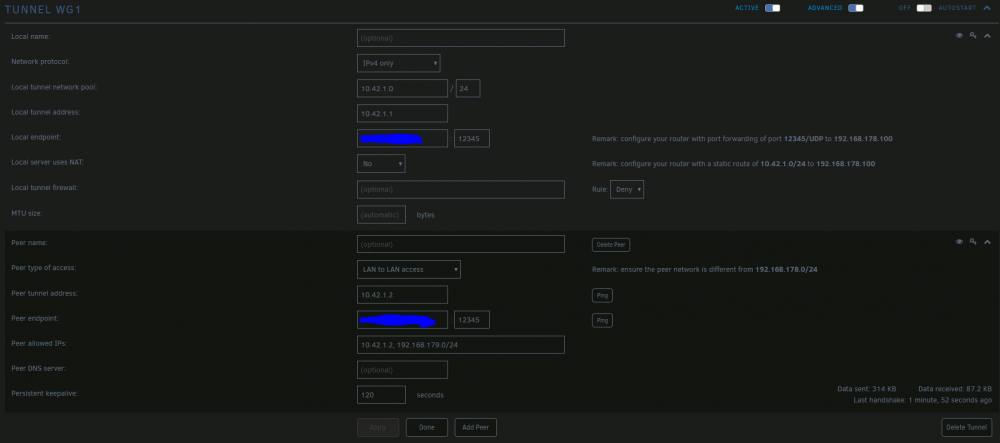
Task: Click the Local name input field
Action: pos(460,38)
